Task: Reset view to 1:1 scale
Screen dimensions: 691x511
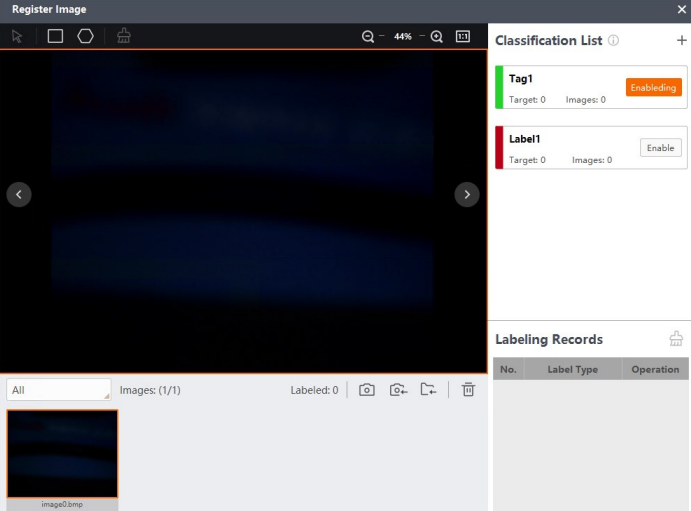Action: [x=463, y=37]
